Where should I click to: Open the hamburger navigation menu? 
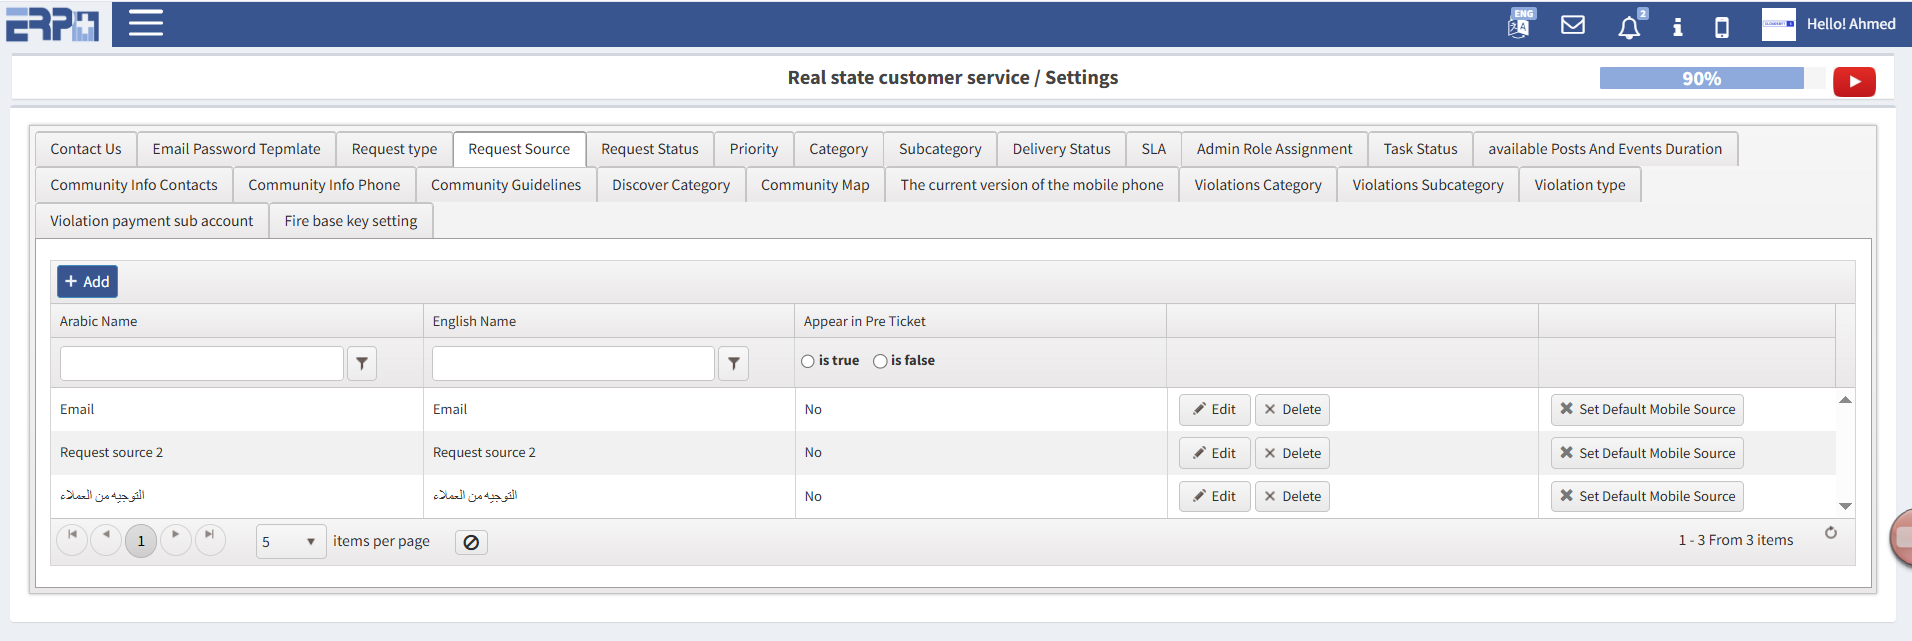tap(145, 23)
